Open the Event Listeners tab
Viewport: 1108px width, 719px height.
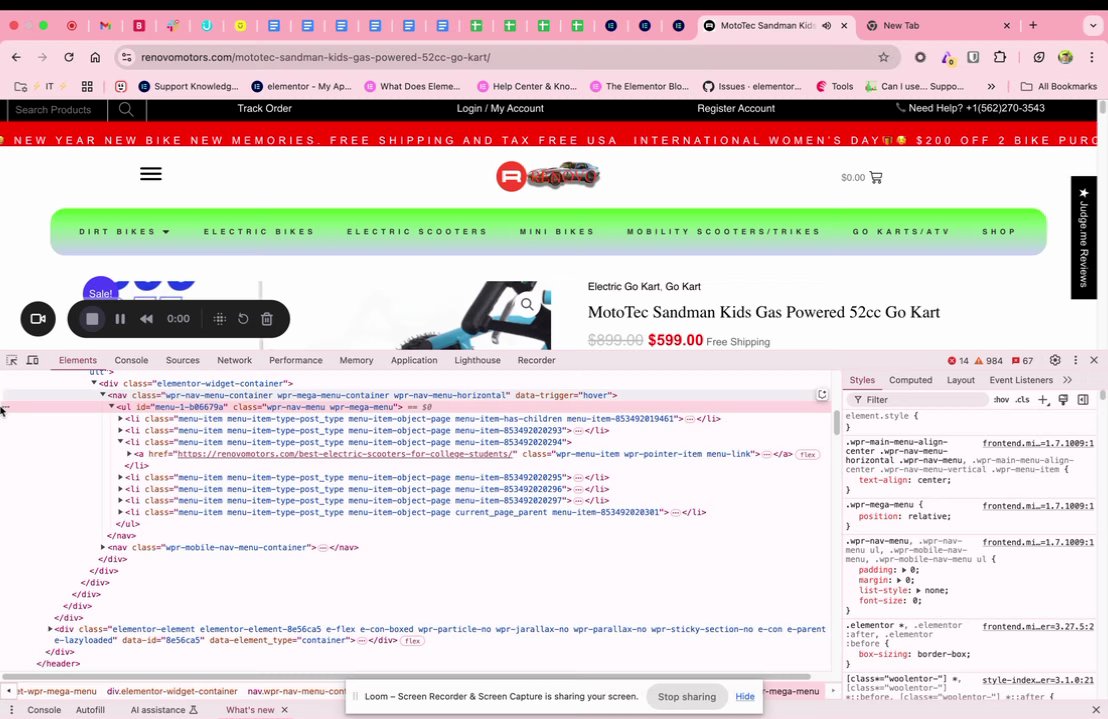(1021, 380)
